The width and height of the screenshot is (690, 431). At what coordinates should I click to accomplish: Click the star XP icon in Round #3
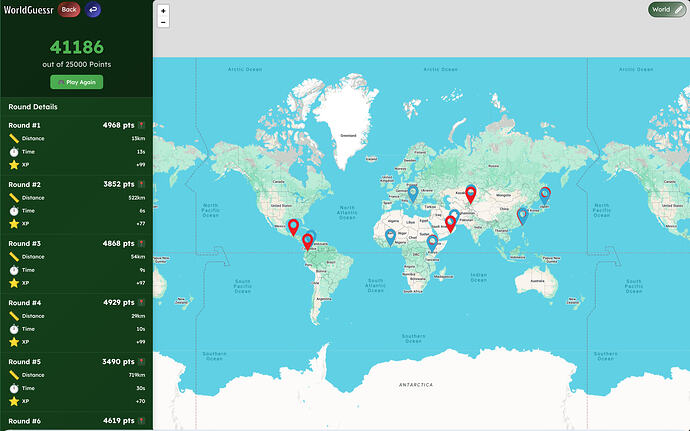coord(14,283)
